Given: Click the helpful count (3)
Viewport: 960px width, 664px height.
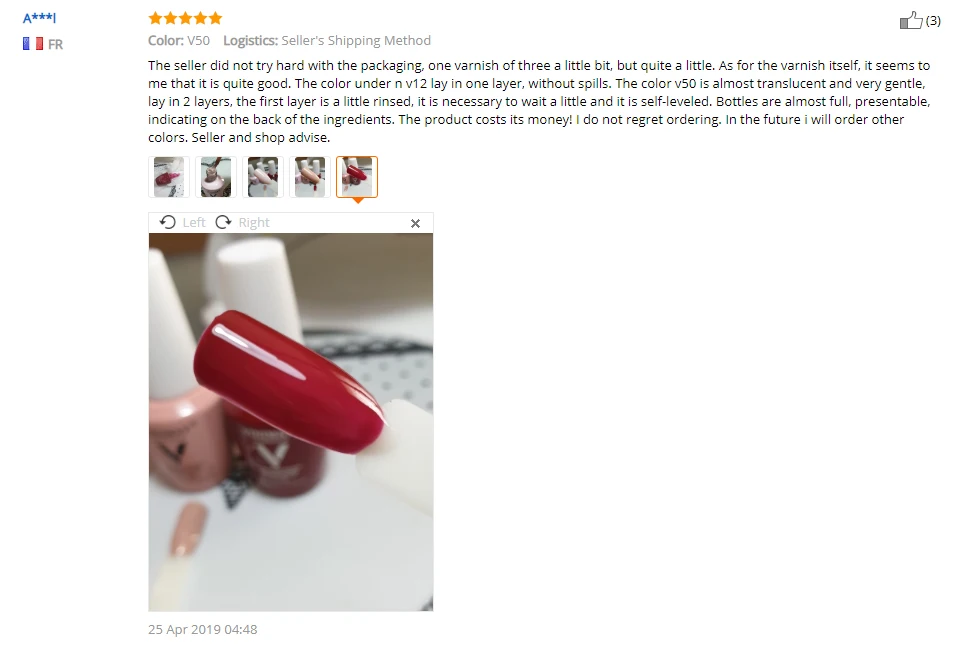Looking at the screenshot, I should (933, 21).
